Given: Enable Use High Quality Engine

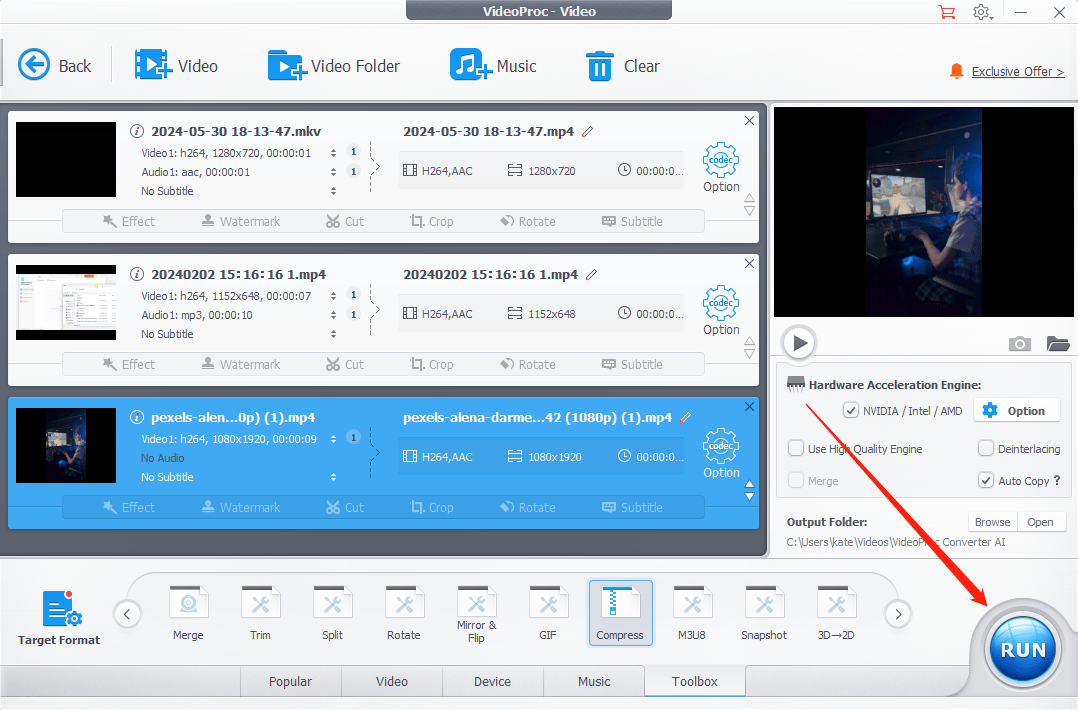Looking at the screenshot, I should point(796,449).
